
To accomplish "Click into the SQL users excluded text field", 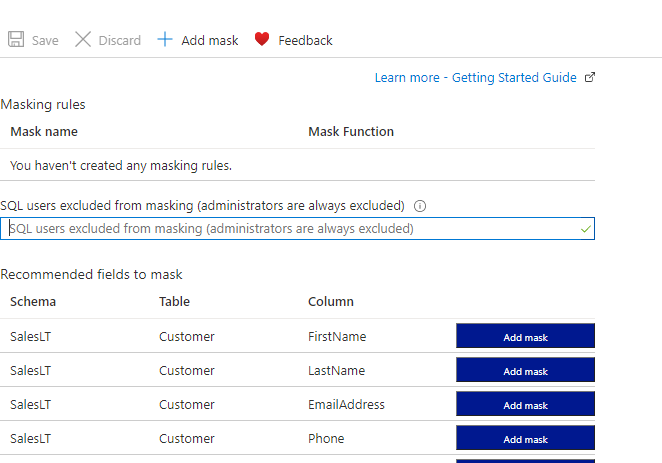I will (290, 229).
